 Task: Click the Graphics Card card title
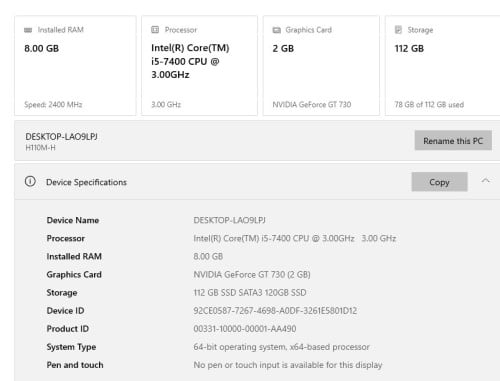tap(309, 30)
